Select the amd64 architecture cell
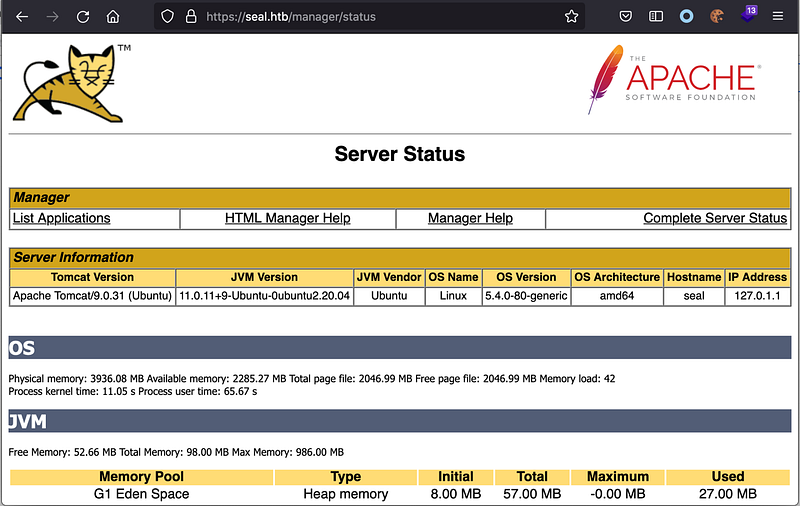 point(617,296)
